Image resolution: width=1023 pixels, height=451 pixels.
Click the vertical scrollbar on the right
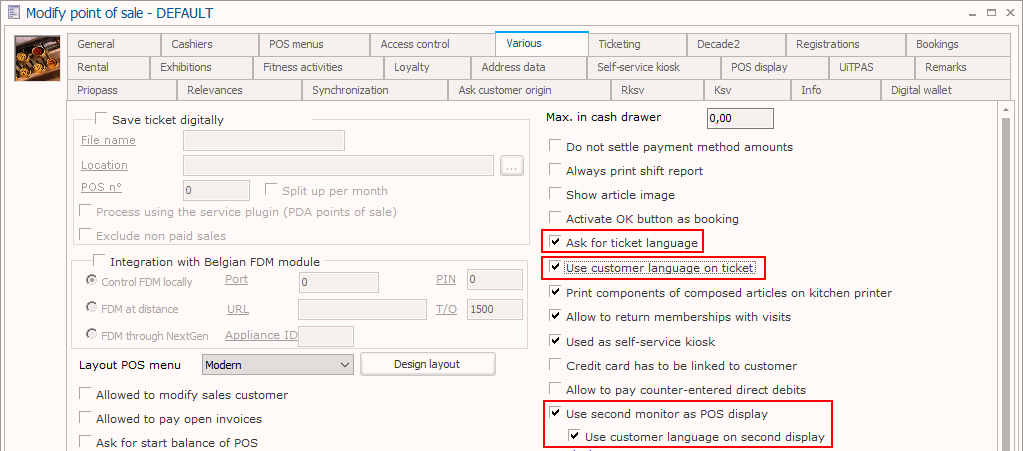1008,280
